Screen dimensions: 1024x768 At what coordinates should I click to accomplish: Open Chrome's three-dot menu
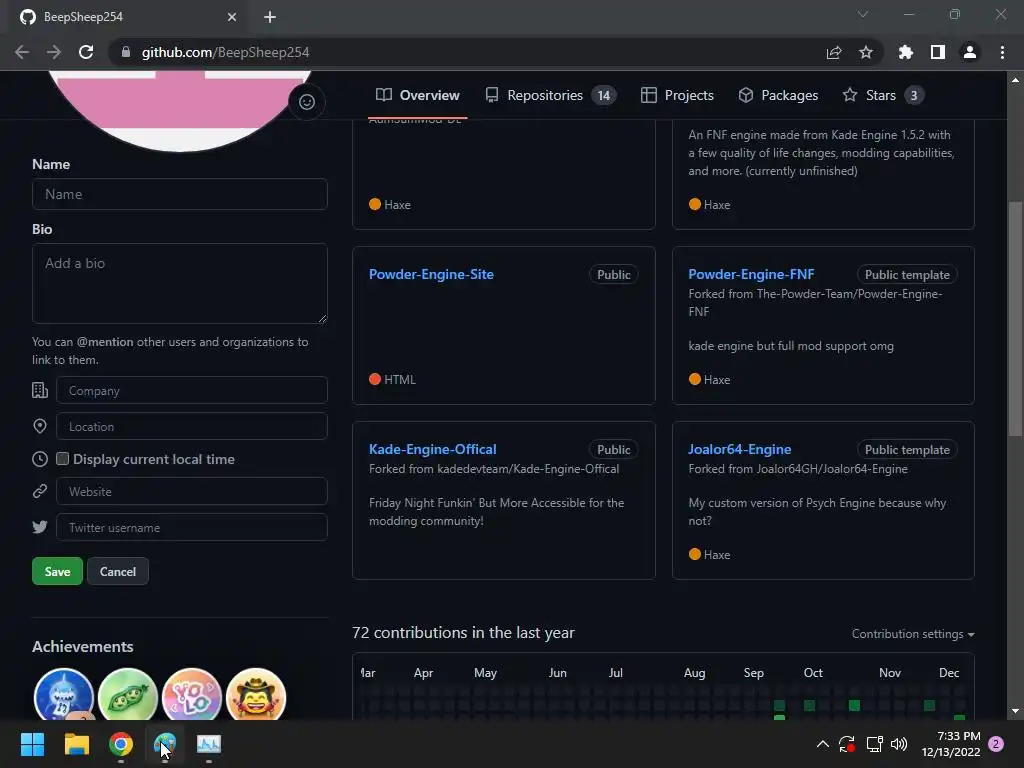pyautogui.click(x=1002, y=52)
